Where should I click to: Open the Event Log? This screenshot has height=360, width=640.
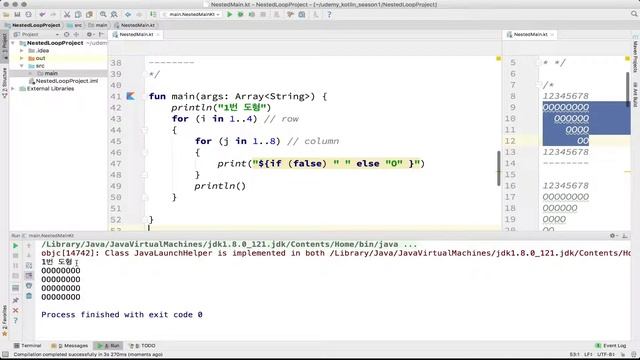tap(611, 346)
